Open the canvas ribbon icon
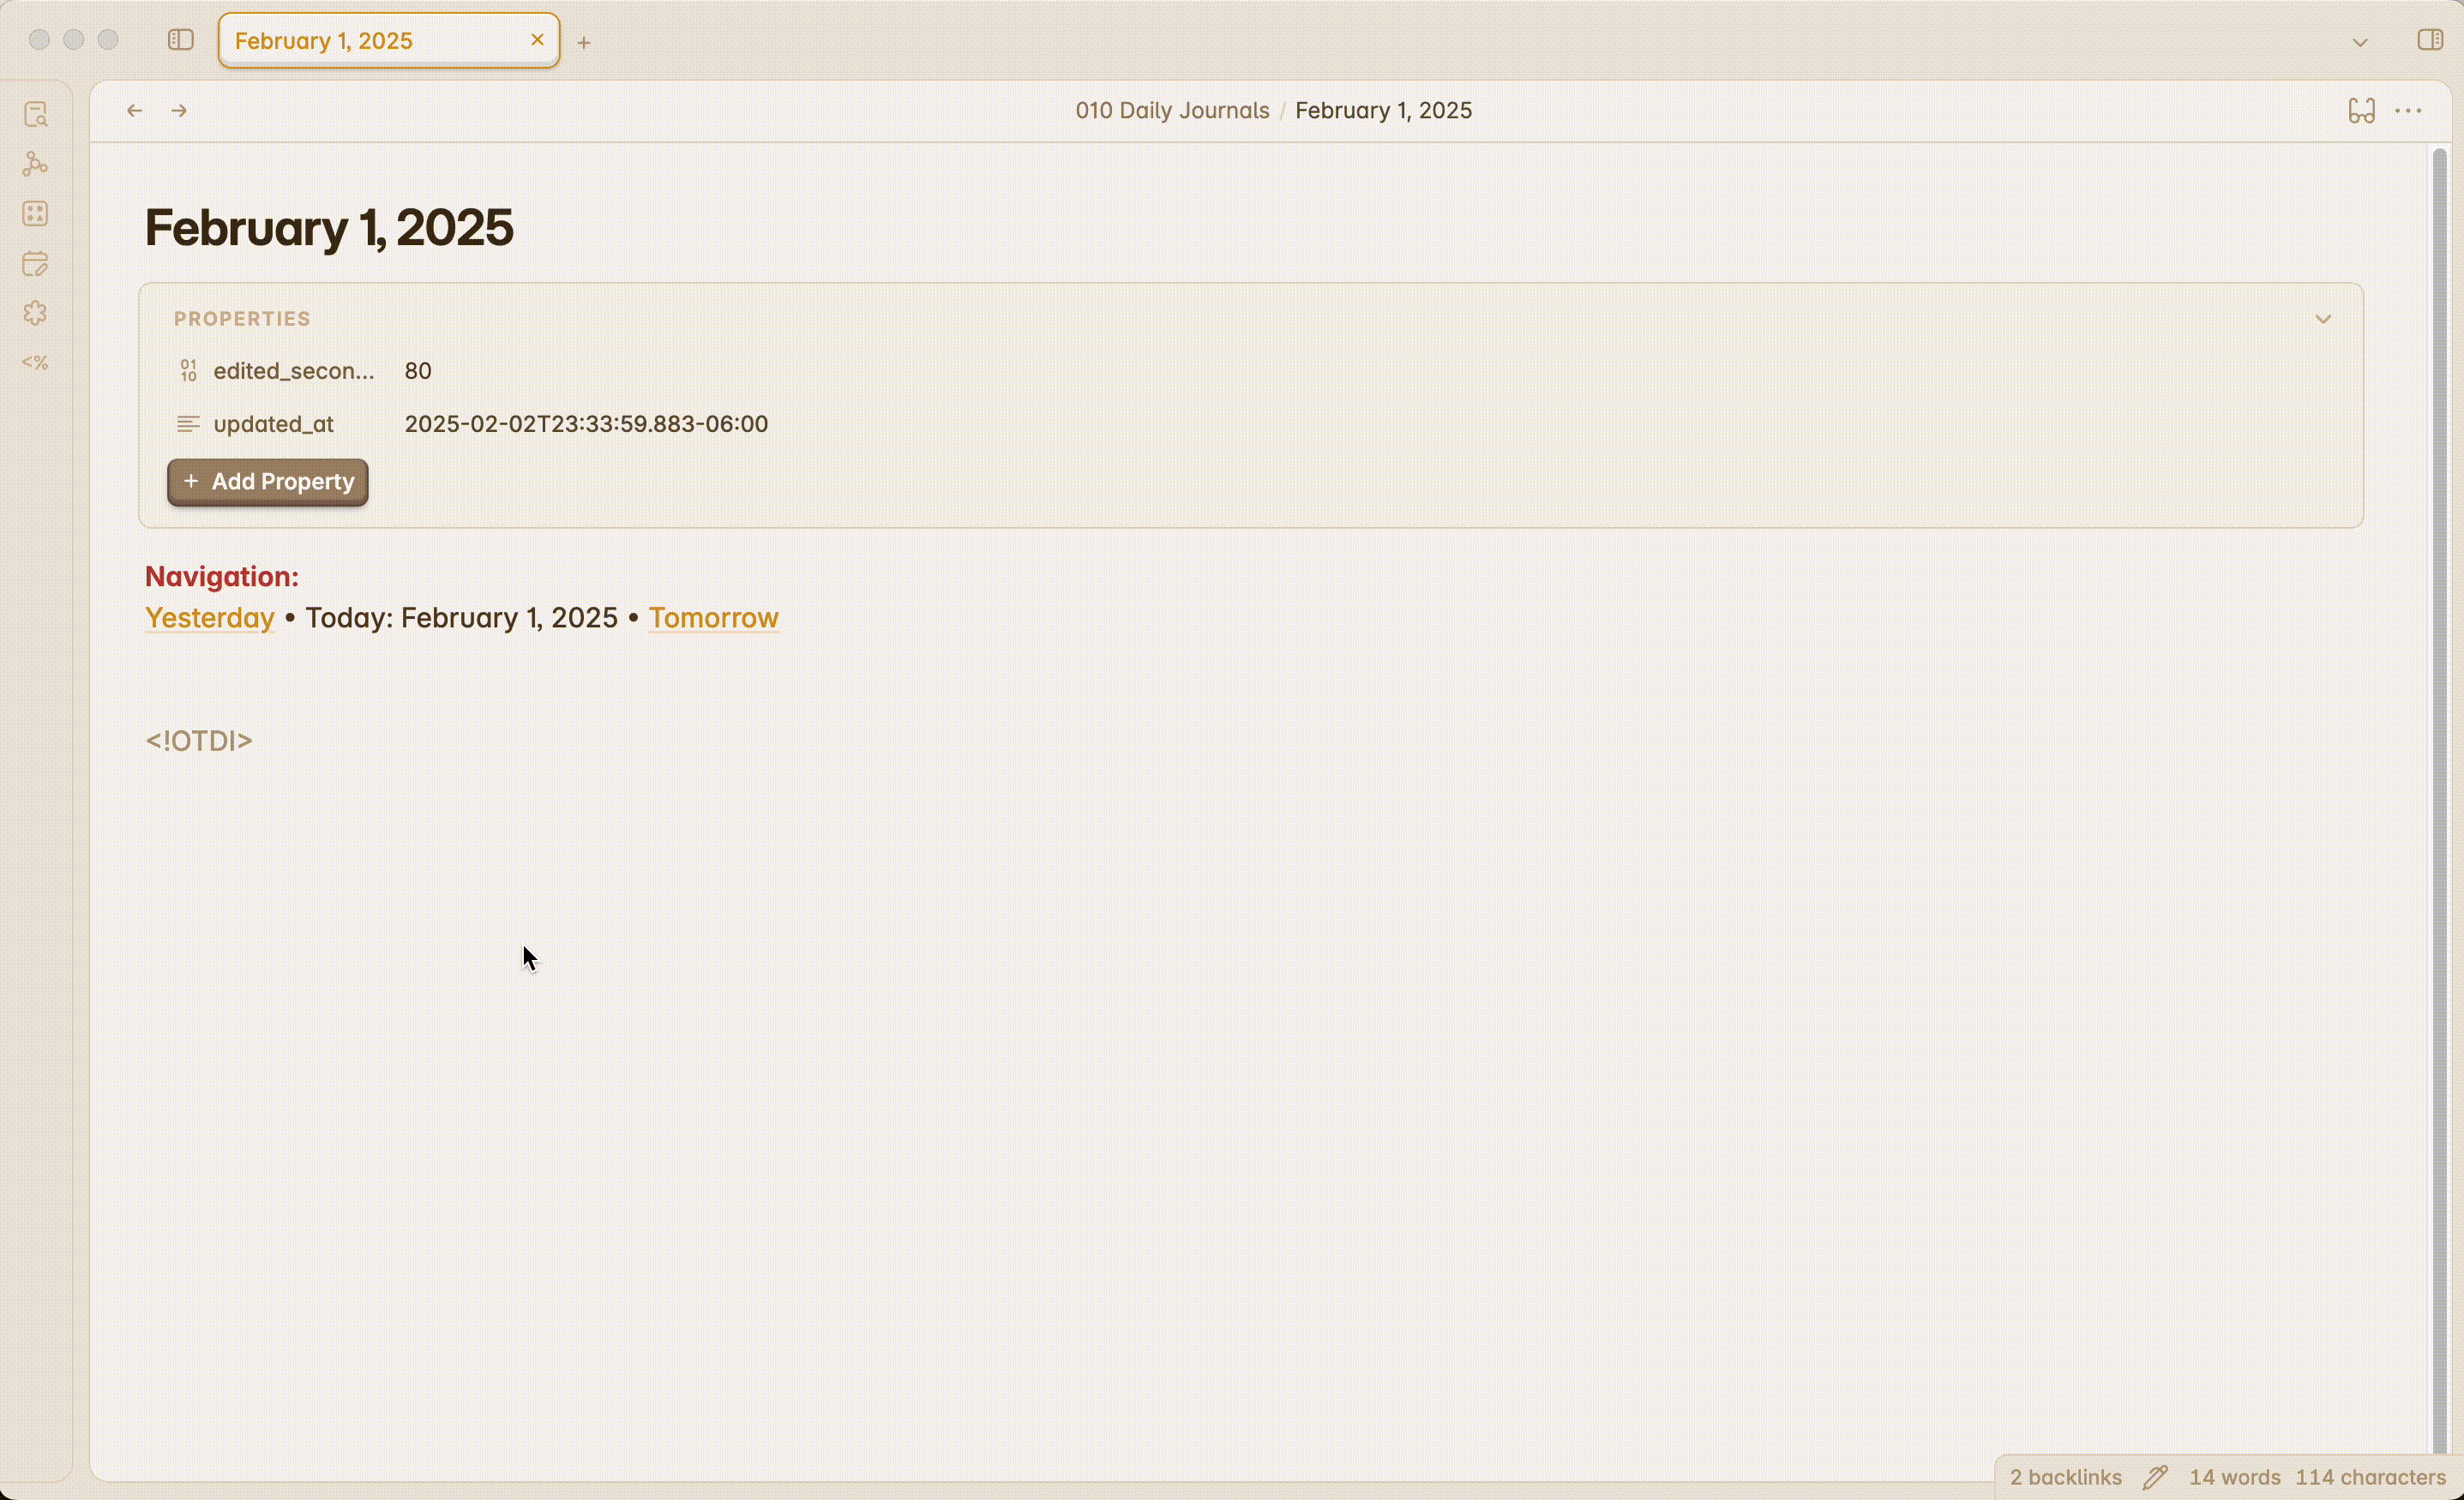This screenshot has width=2464, height=1500. tap(36, 214)
